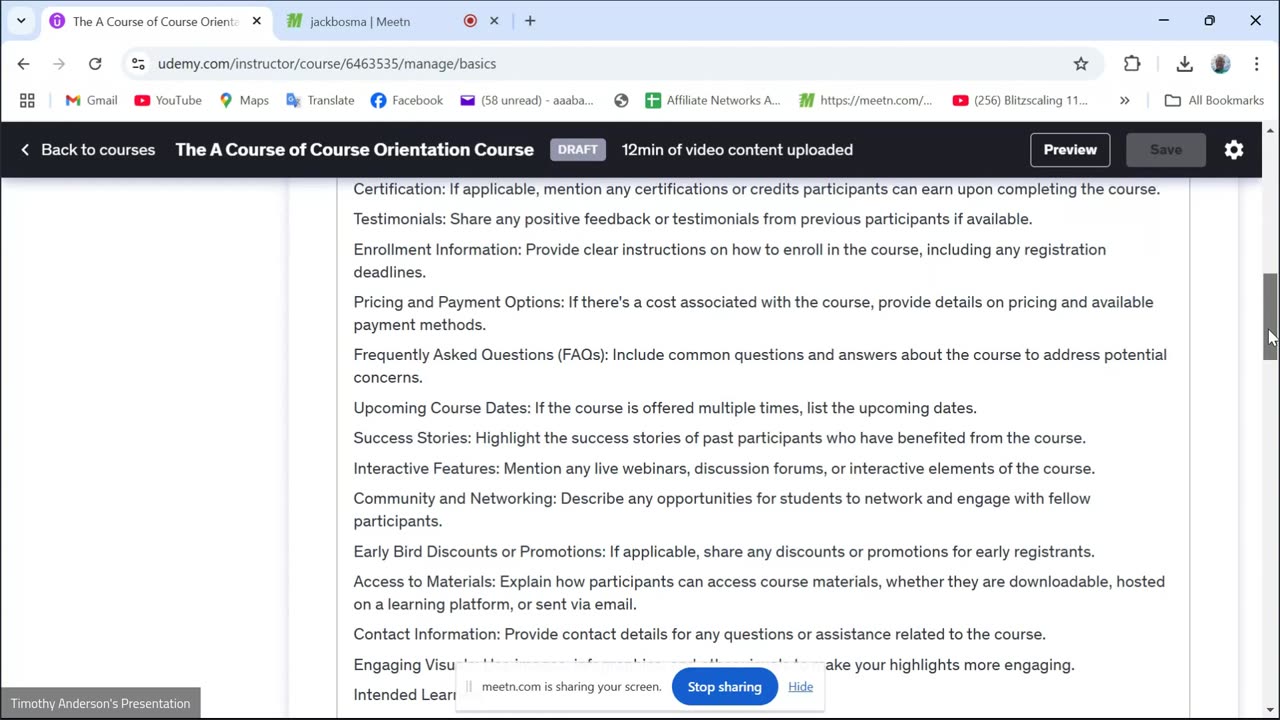The height and width of the screenshot is (720, 1280).
Task: Click the address bar URL
Action: [327, 63]
